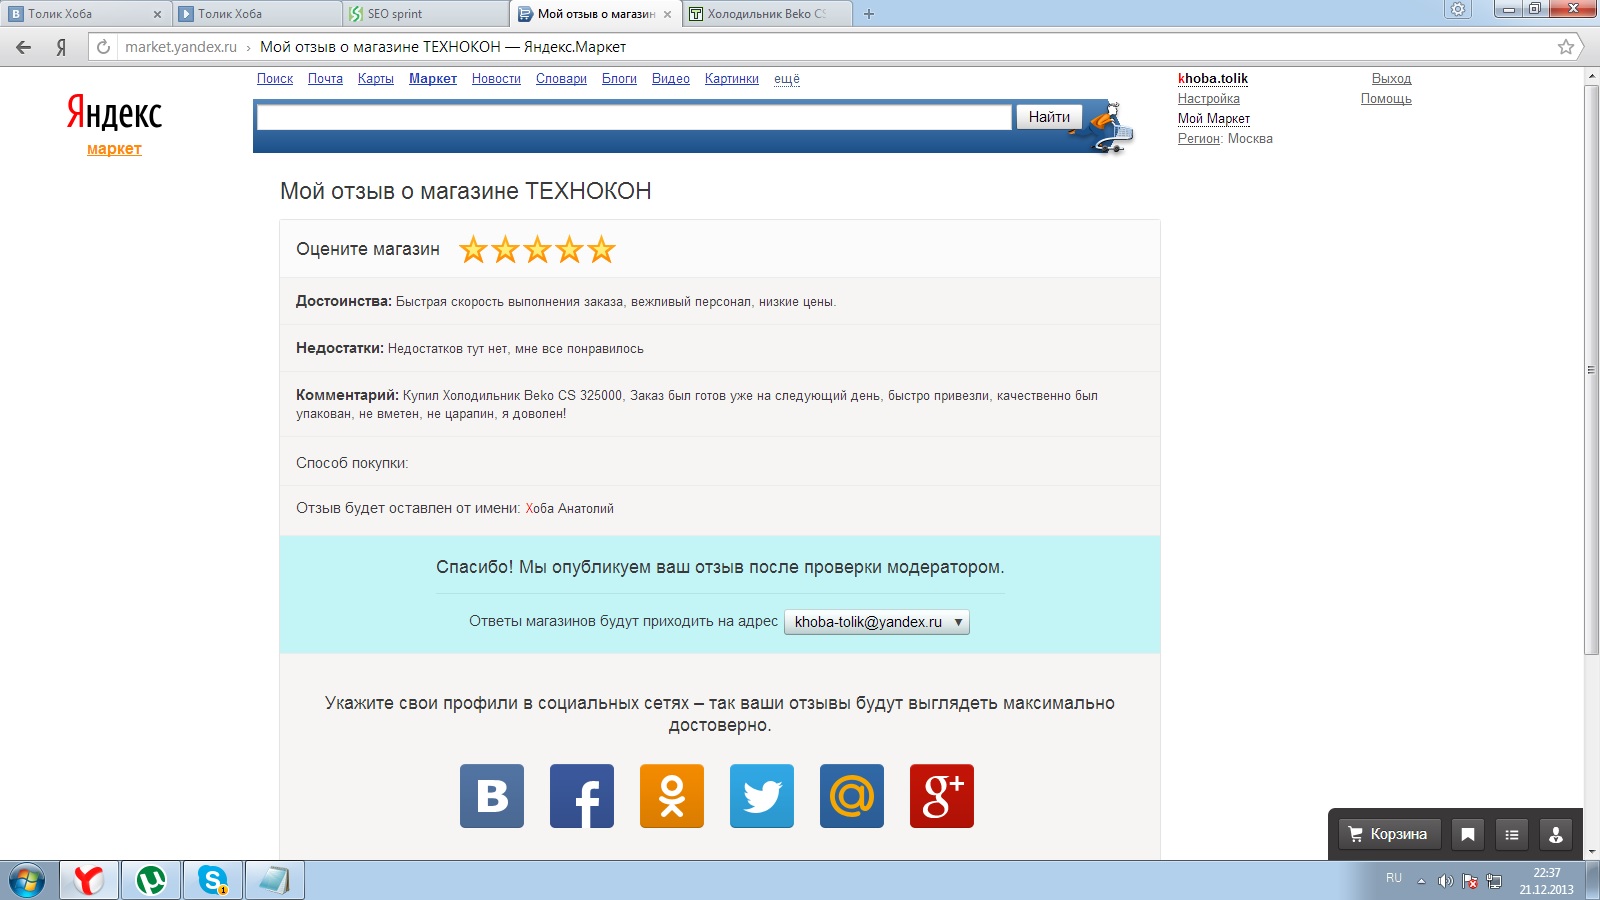Click the маркет link under logo
The width and height of the screenshot is (1600, 900).
tap(114, 149)
